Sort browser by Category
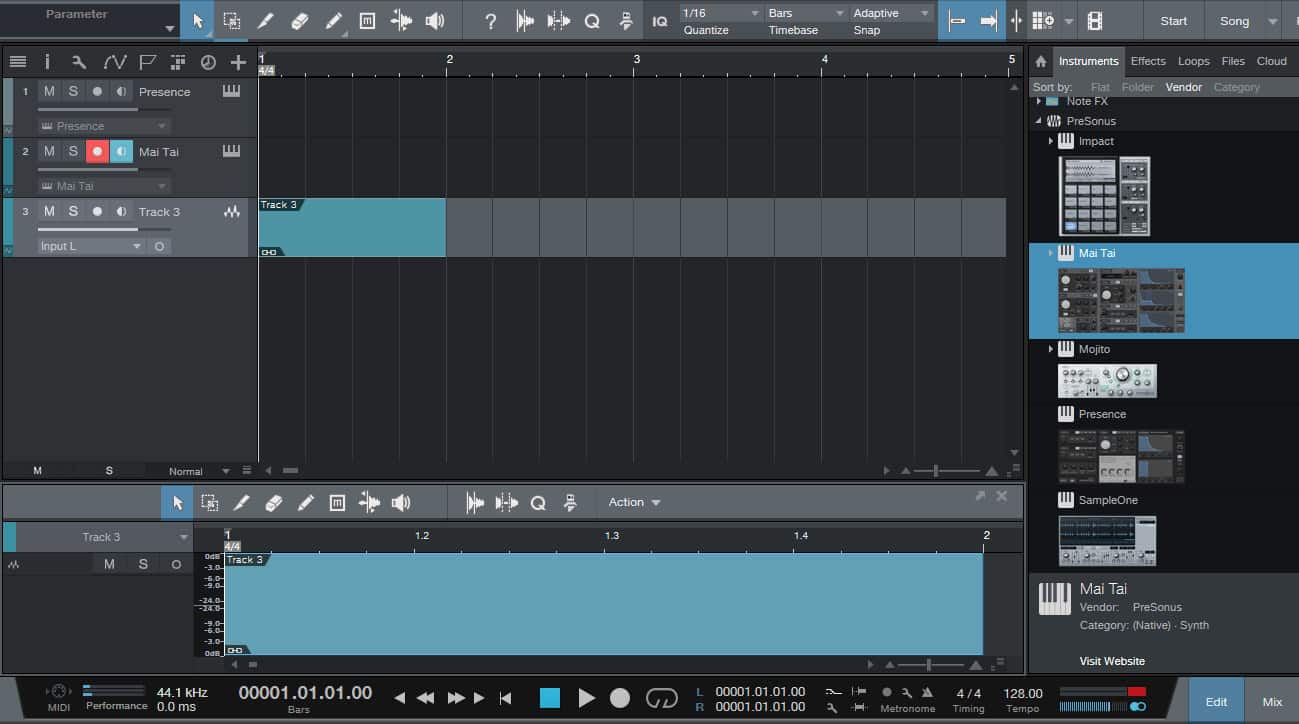Screen dimensions: 1299x724 coord(1236,87)
